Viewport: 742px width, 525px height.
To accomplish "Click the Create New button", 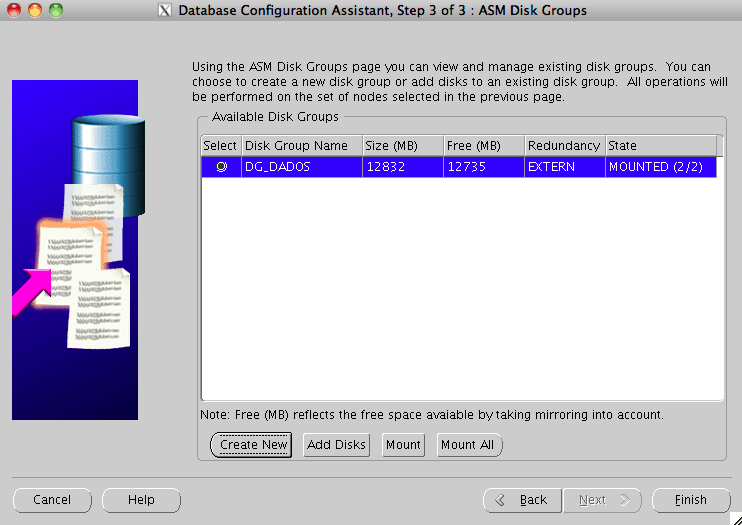I will 251,445.
